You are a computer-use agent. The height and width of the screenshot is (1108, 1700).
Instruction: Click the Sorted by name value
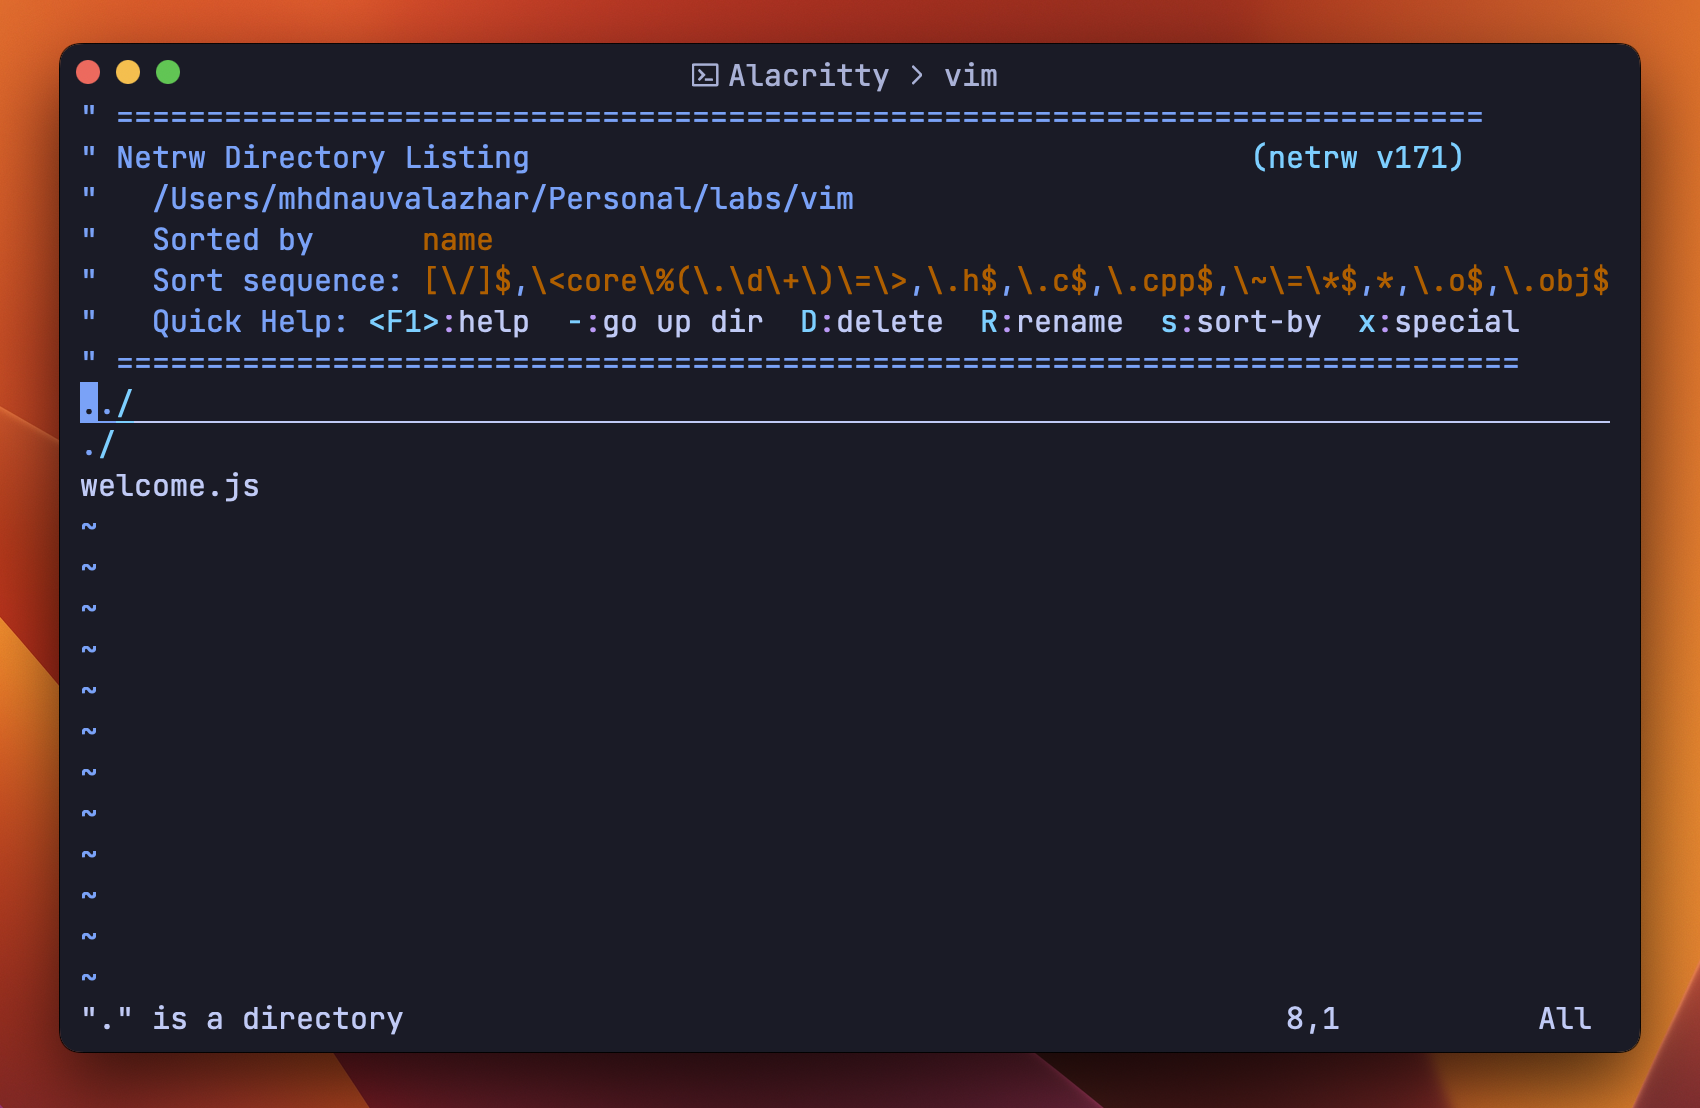(x=456, y=239)
